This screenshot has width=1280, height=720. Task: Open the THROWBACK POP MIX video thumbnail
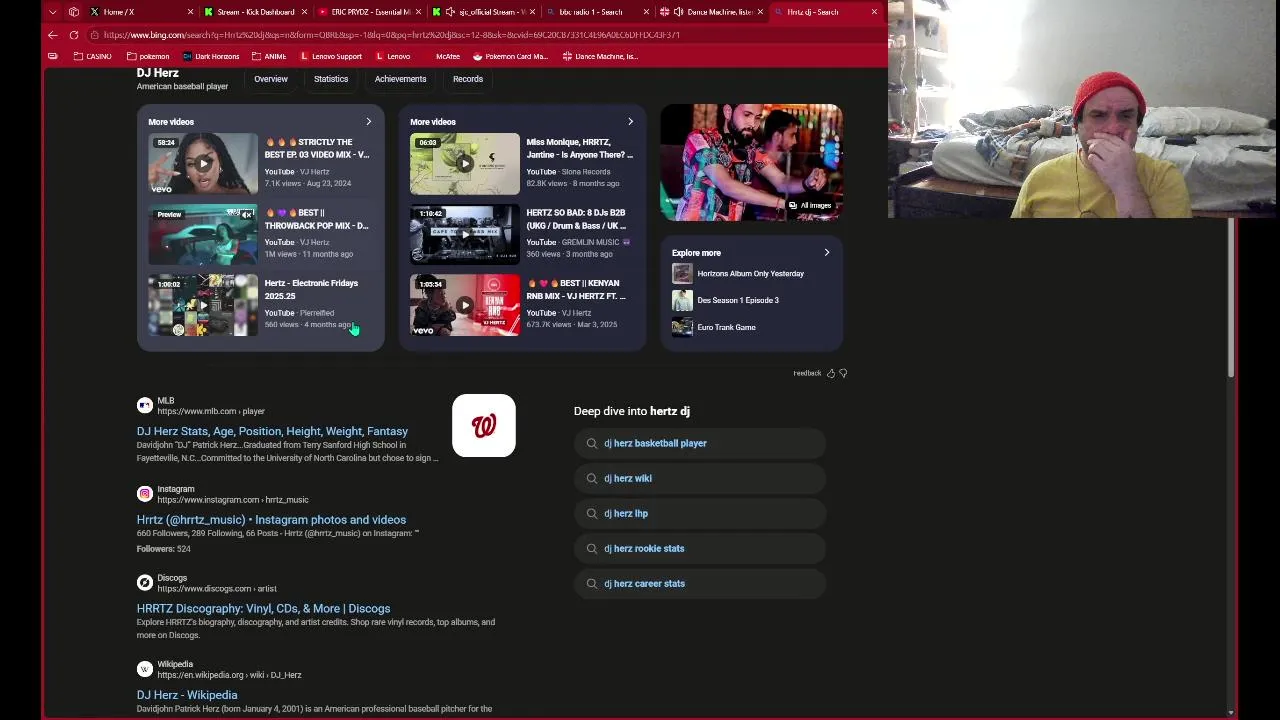tap(203, 234)
